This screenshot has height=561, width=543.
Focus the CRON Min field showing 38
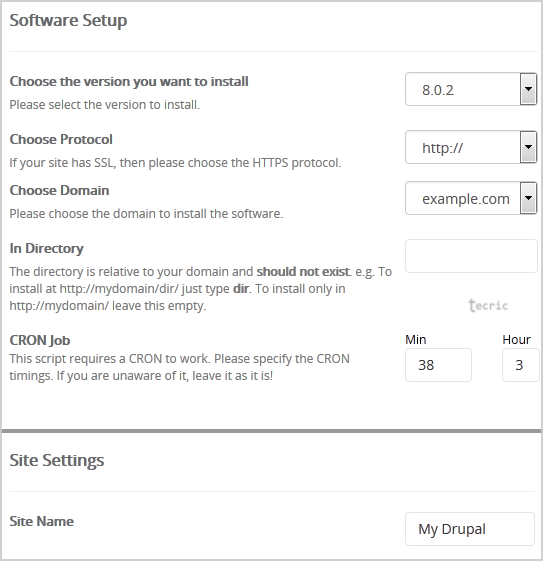click(x=438, y=365)
